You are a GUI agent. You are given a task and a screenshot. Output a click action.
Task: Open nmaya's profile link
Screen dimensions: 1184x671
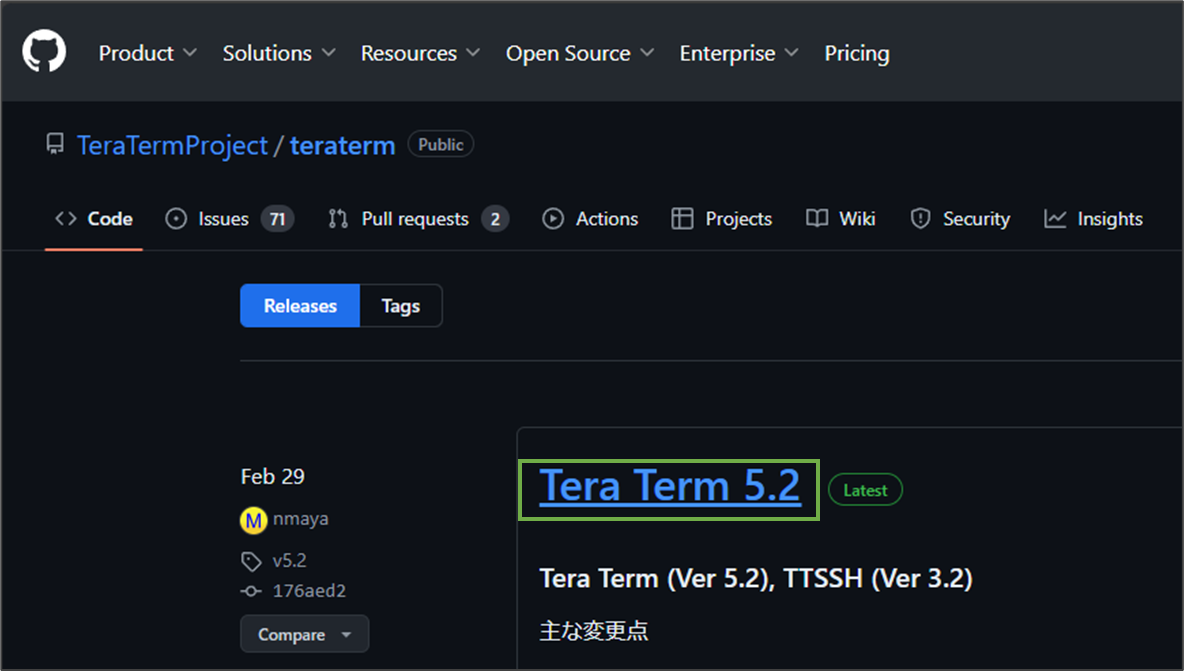pyautogui.click(x=301, y=519)
